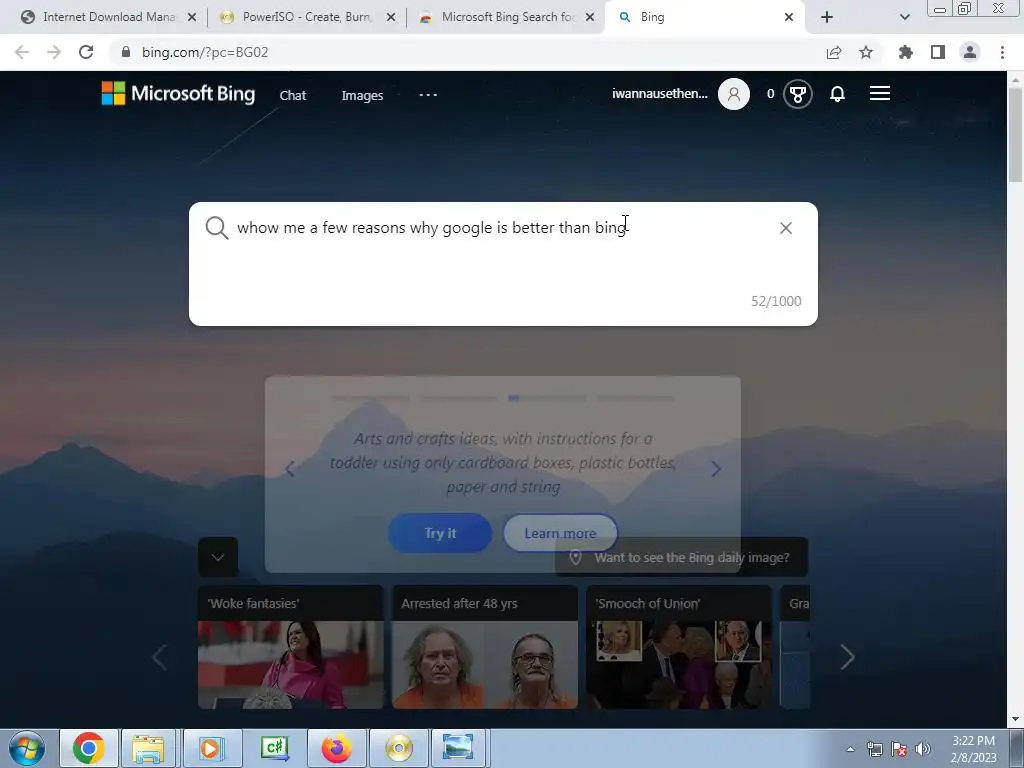Screen dimensions: 1024x768
Task: Click Want to see the Bing daily image
Action: [x=681, y=558]
